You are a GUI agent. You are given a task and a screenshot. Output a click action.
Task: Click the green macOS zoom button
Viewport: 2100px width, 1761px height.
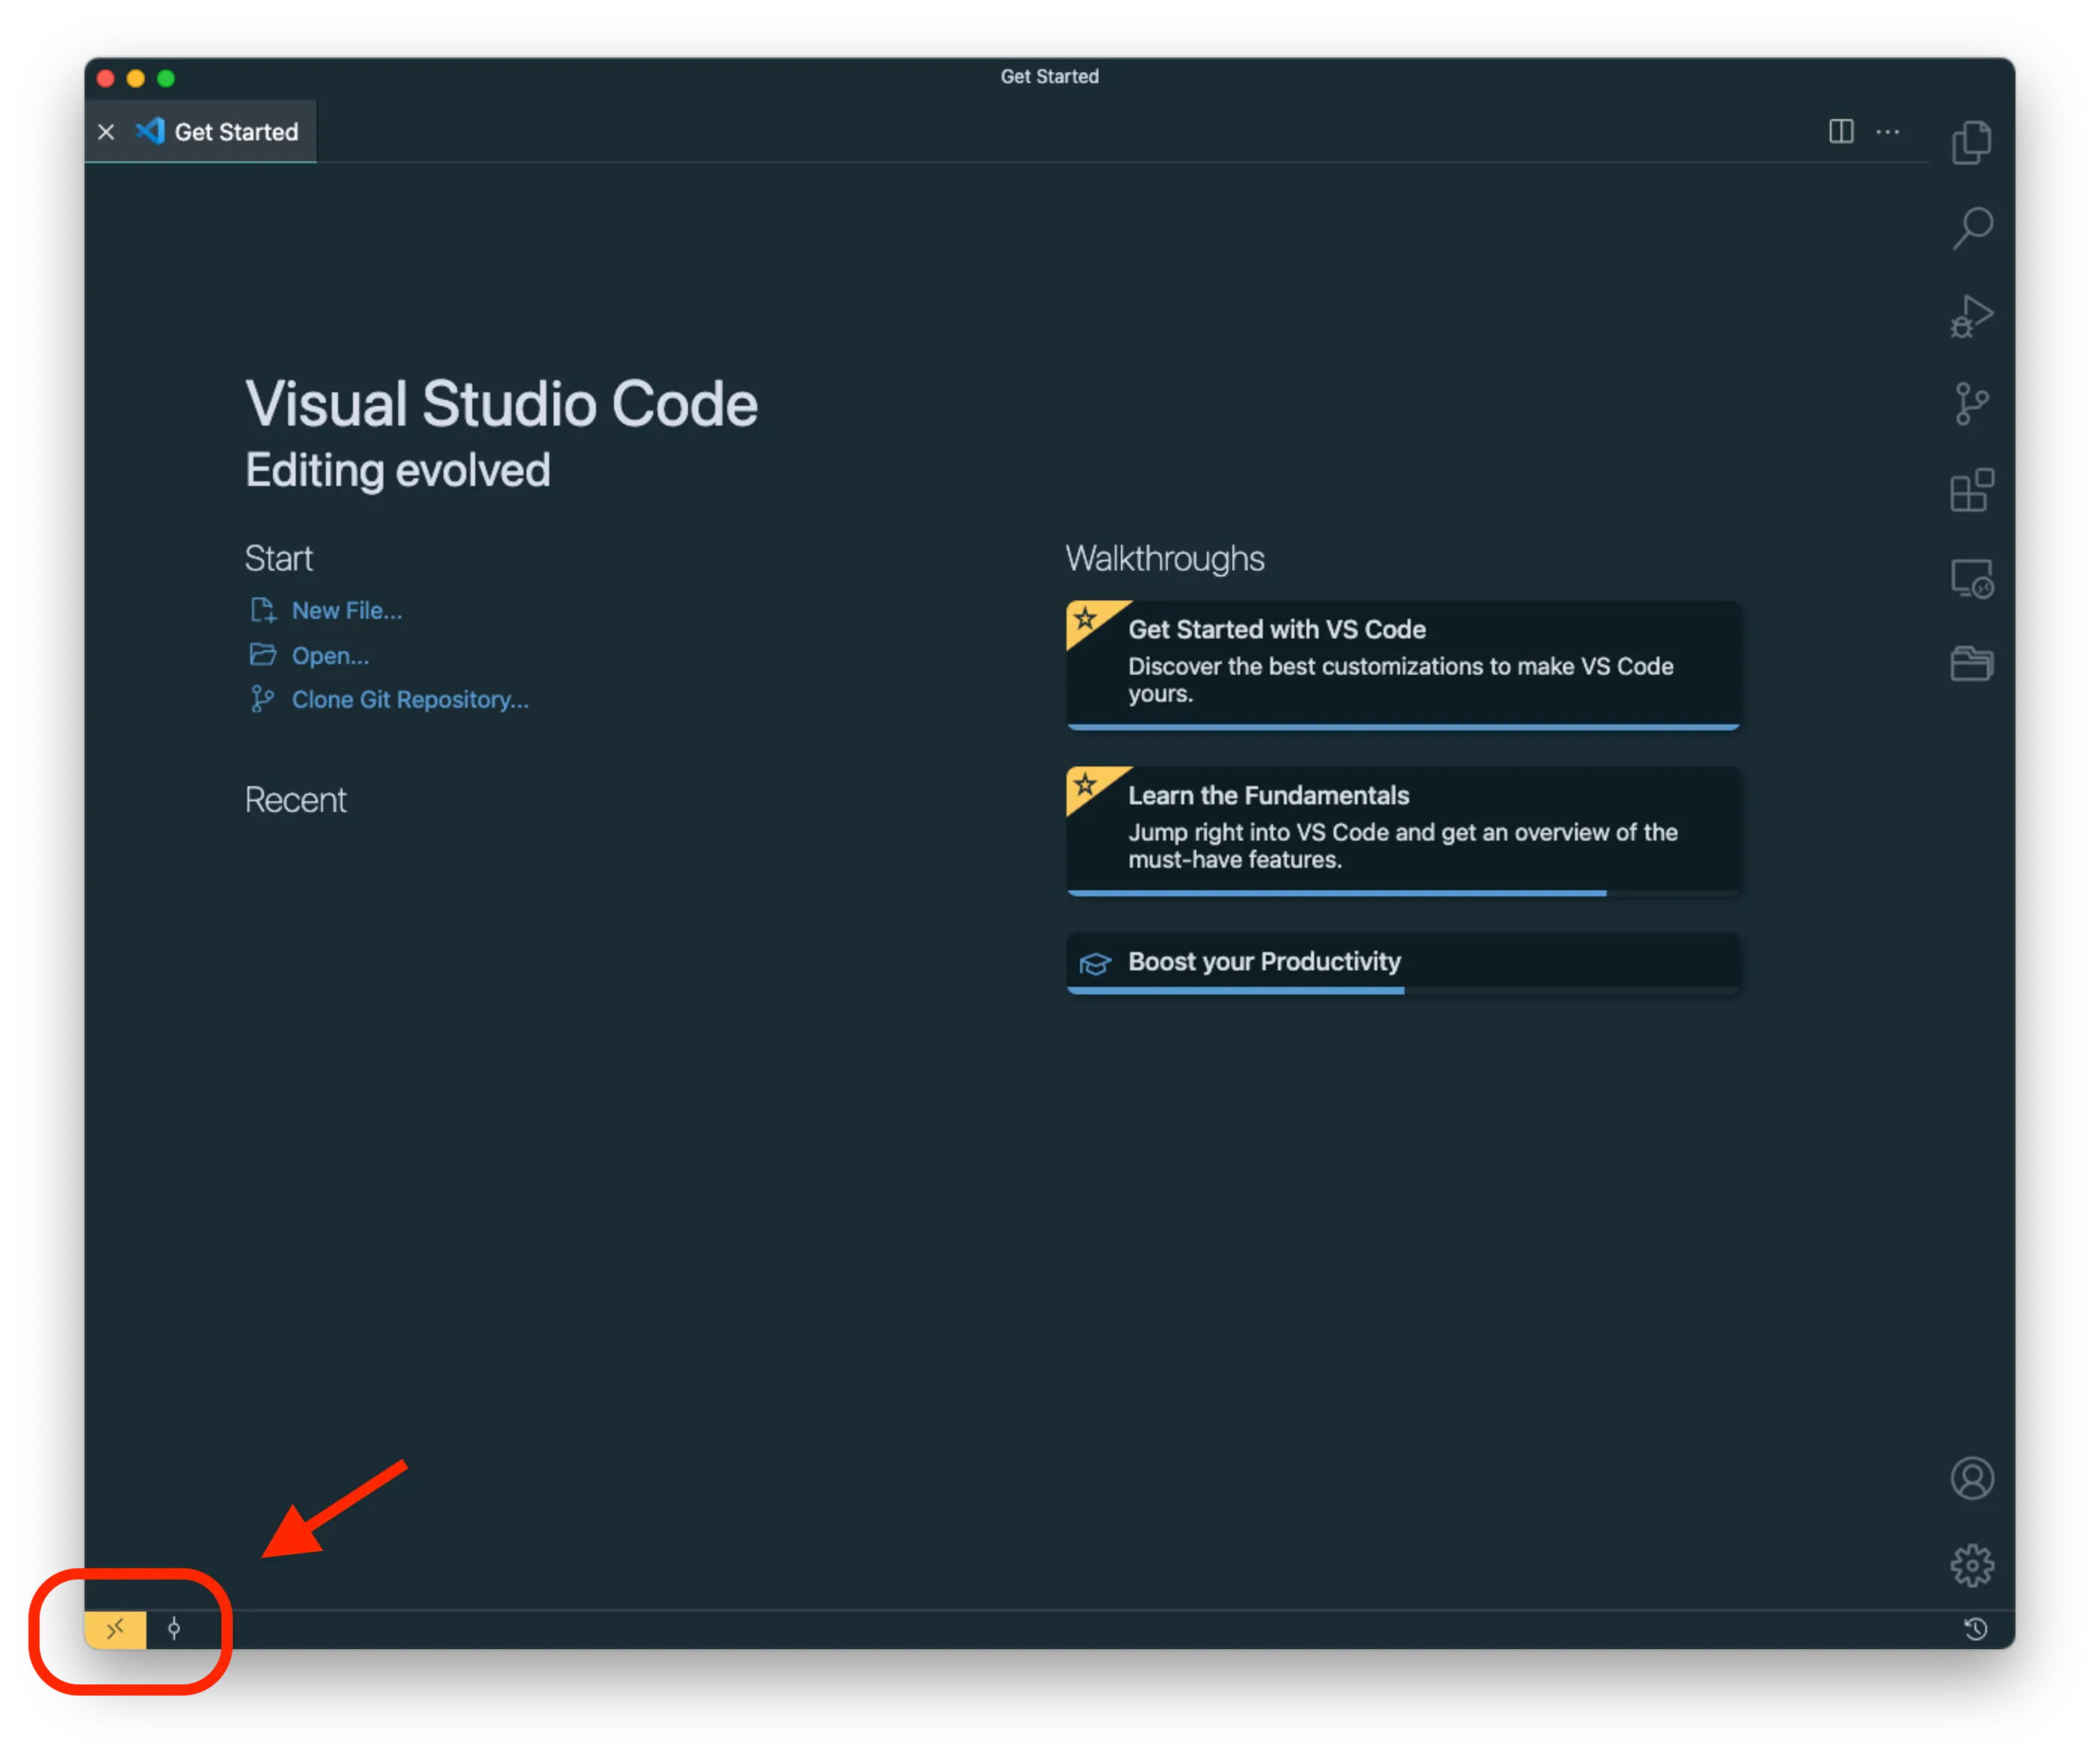(x=166, y=78)
